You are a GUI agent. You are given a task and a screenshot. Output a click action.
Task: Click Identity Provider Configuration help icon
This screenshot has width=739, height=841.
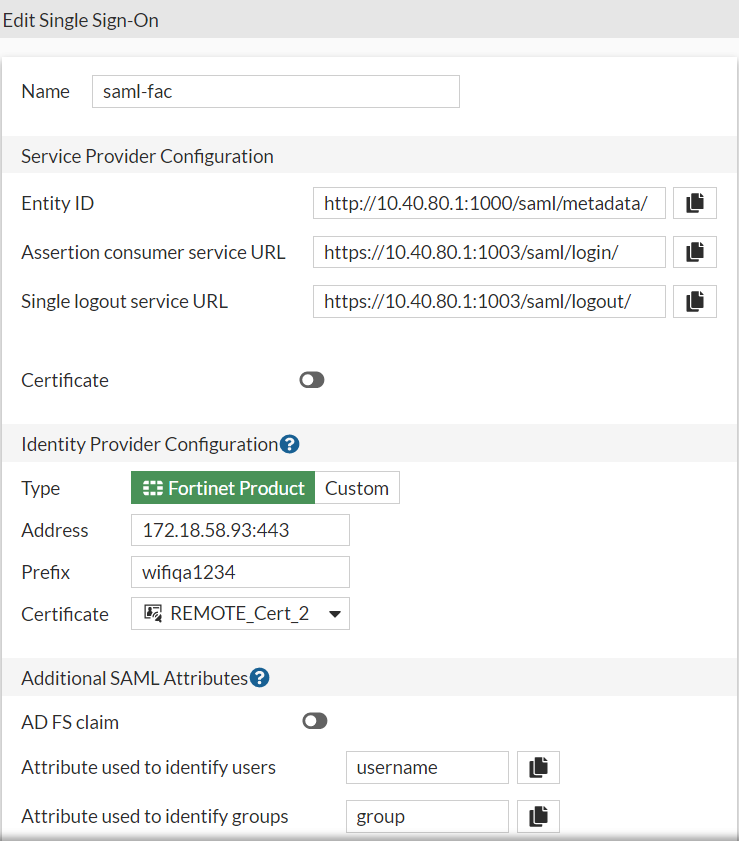coord(290,444)
